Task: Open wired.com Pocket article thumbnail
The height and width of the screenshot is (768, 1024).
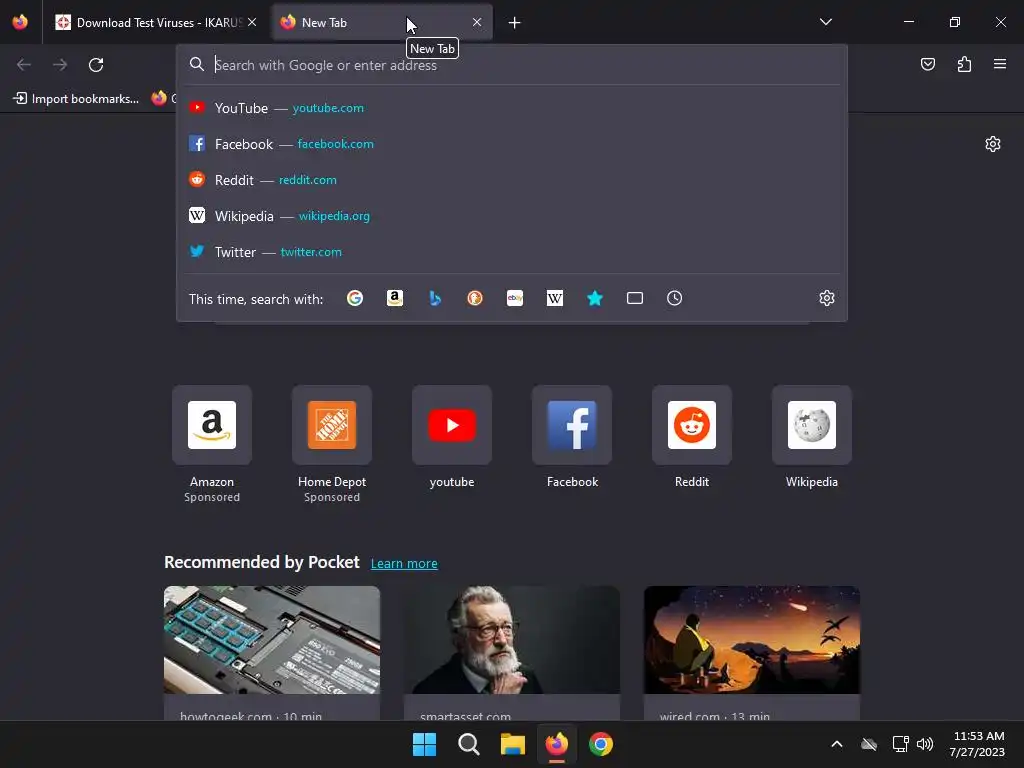Action: pos(752,640)
